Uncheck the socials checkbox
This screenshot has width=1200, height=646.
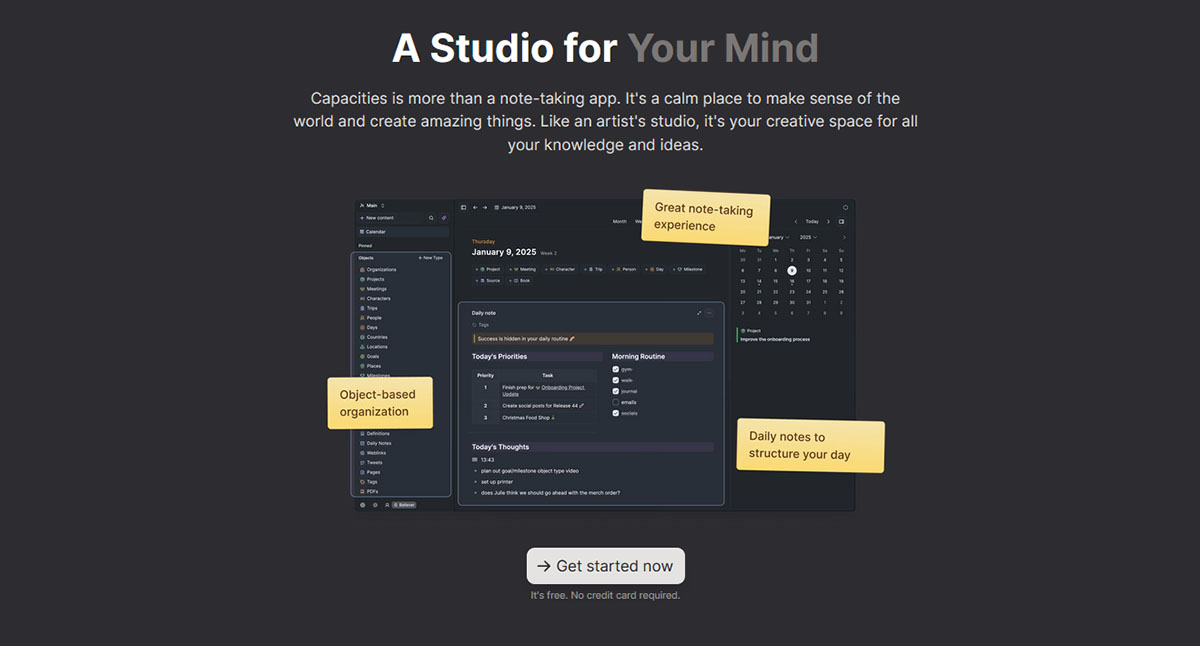coord(616,413)
